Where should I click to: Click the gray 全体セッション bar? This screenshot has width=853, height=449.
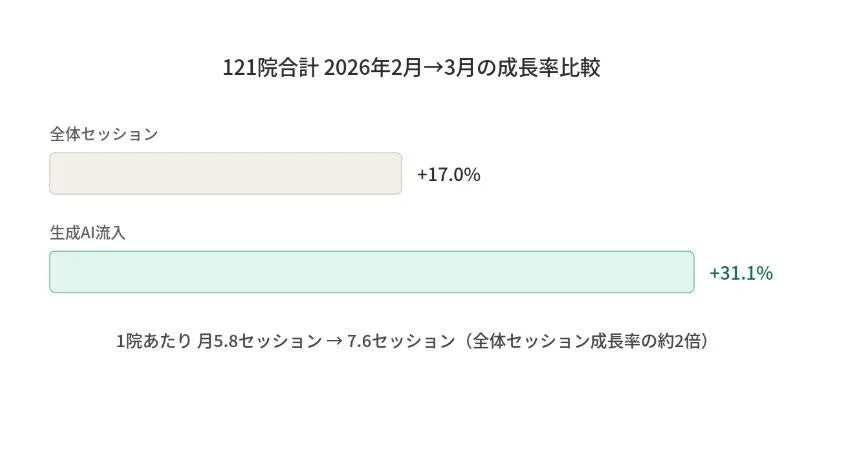tap(225, 173)
